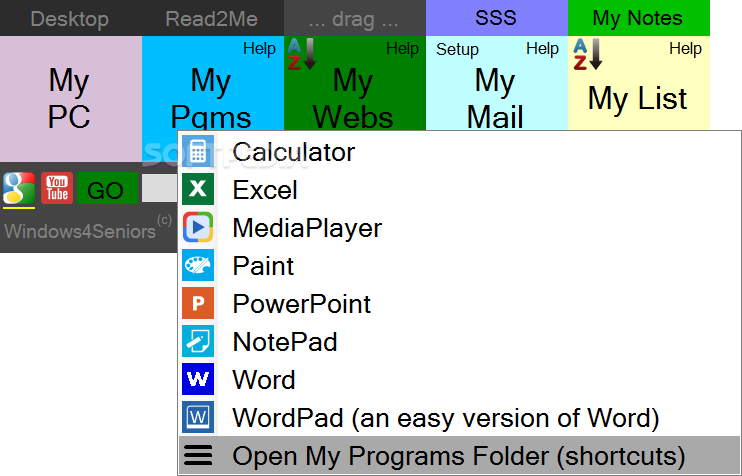The height and width of the screenshot is (476, 742).
Task: Click the WordPad icon
Action: [x=198, y=417]
